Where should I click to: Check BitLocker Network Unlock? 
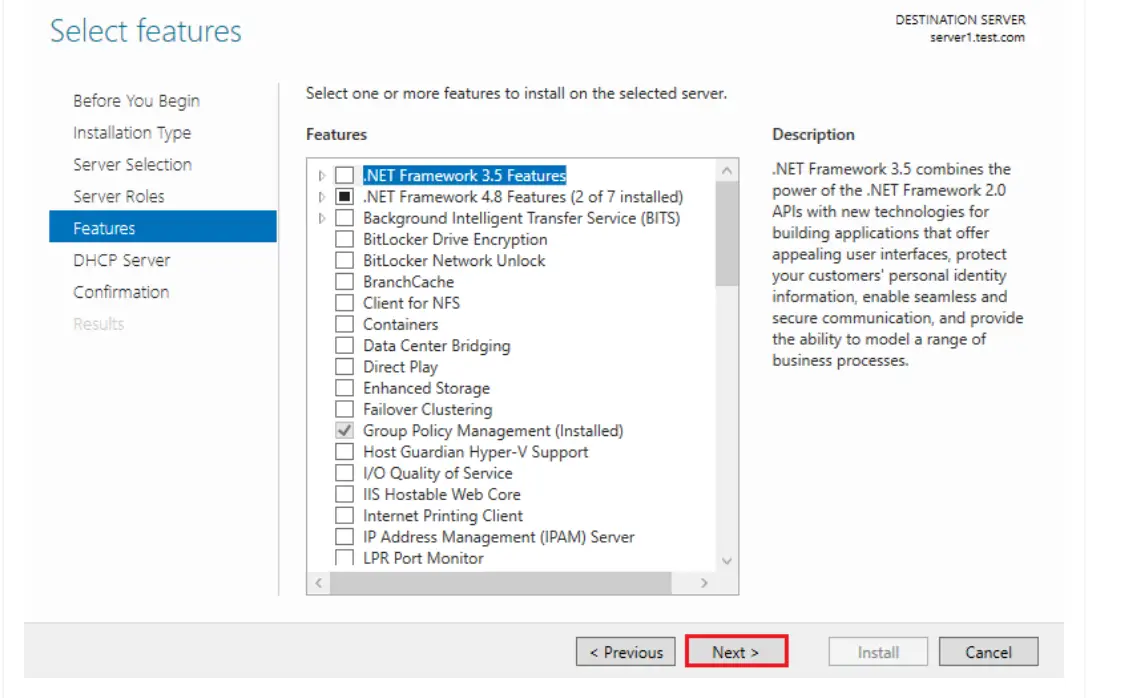pyautogui.click(x=345, y=260)
